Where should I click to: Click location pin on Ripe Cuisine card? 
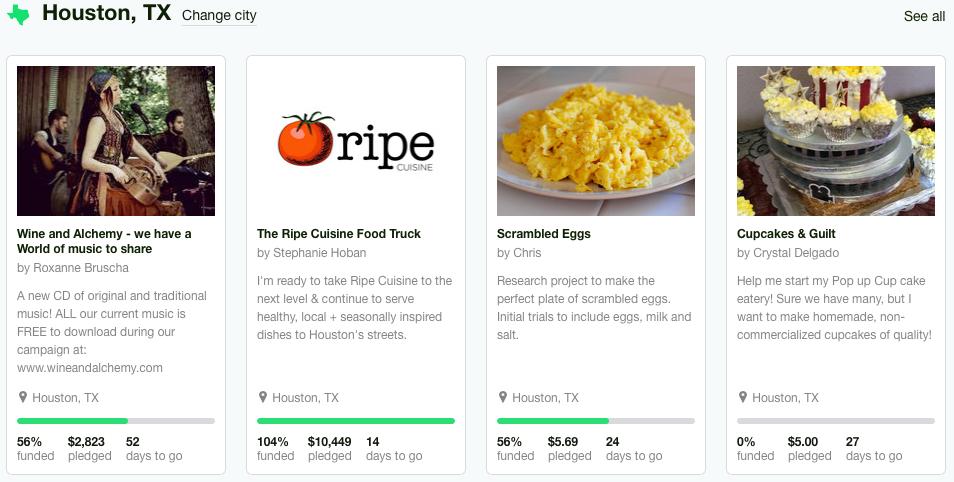coord(262,397)
